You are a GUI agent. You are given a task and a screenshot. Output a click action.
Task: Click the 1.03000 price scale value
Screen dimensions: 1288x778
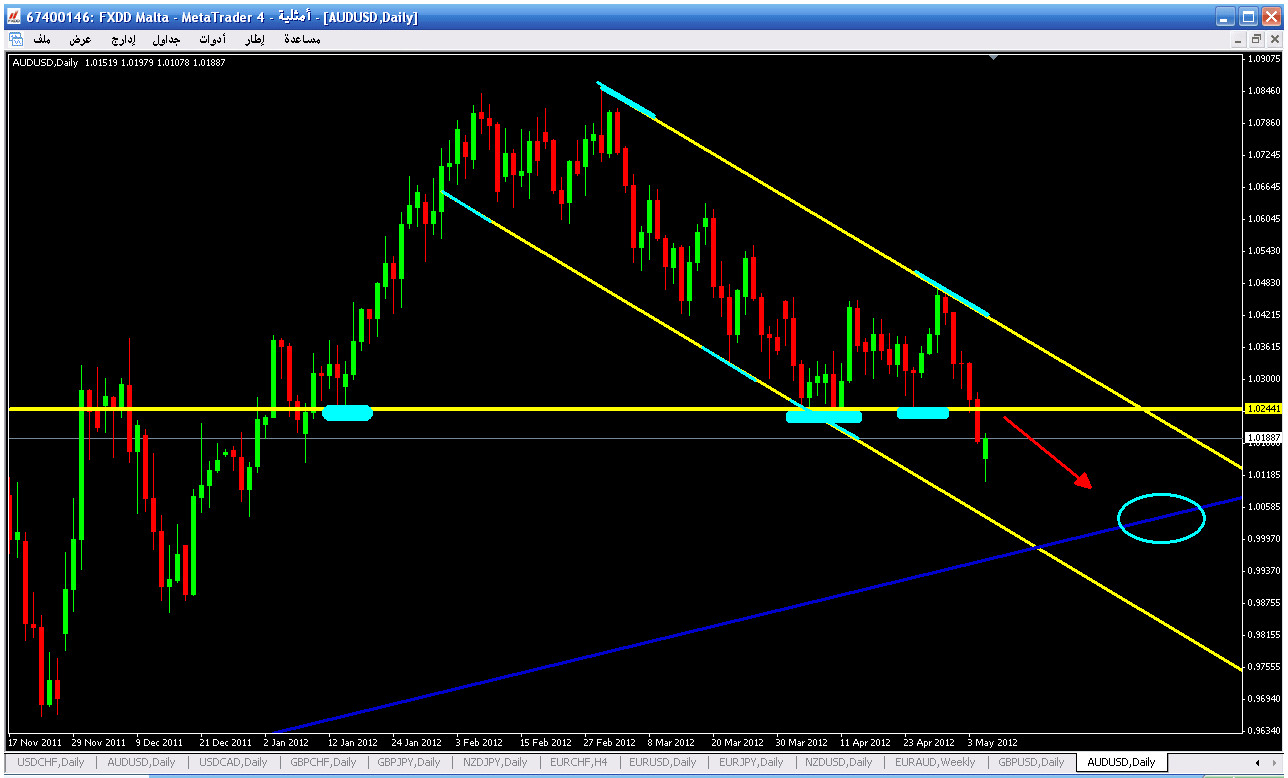[1263, 379]
